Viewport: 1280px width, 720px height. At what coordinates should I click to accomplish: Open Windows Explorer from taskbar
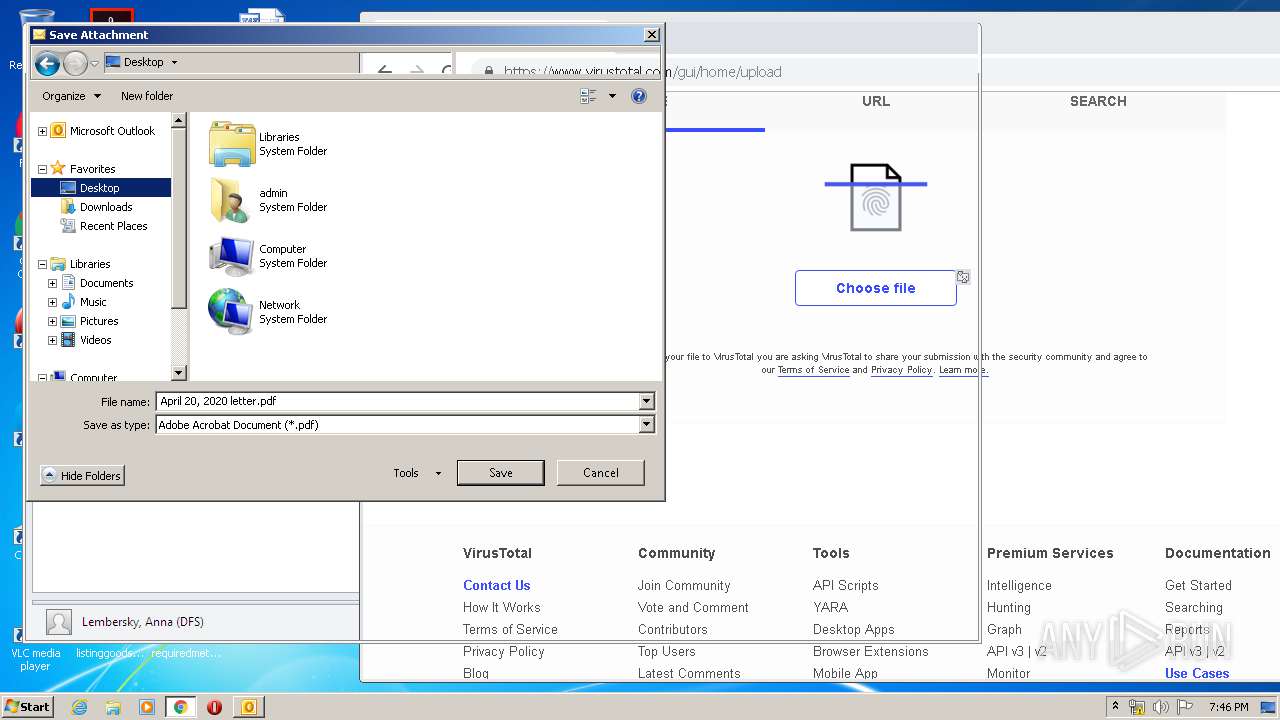point(113,707)
